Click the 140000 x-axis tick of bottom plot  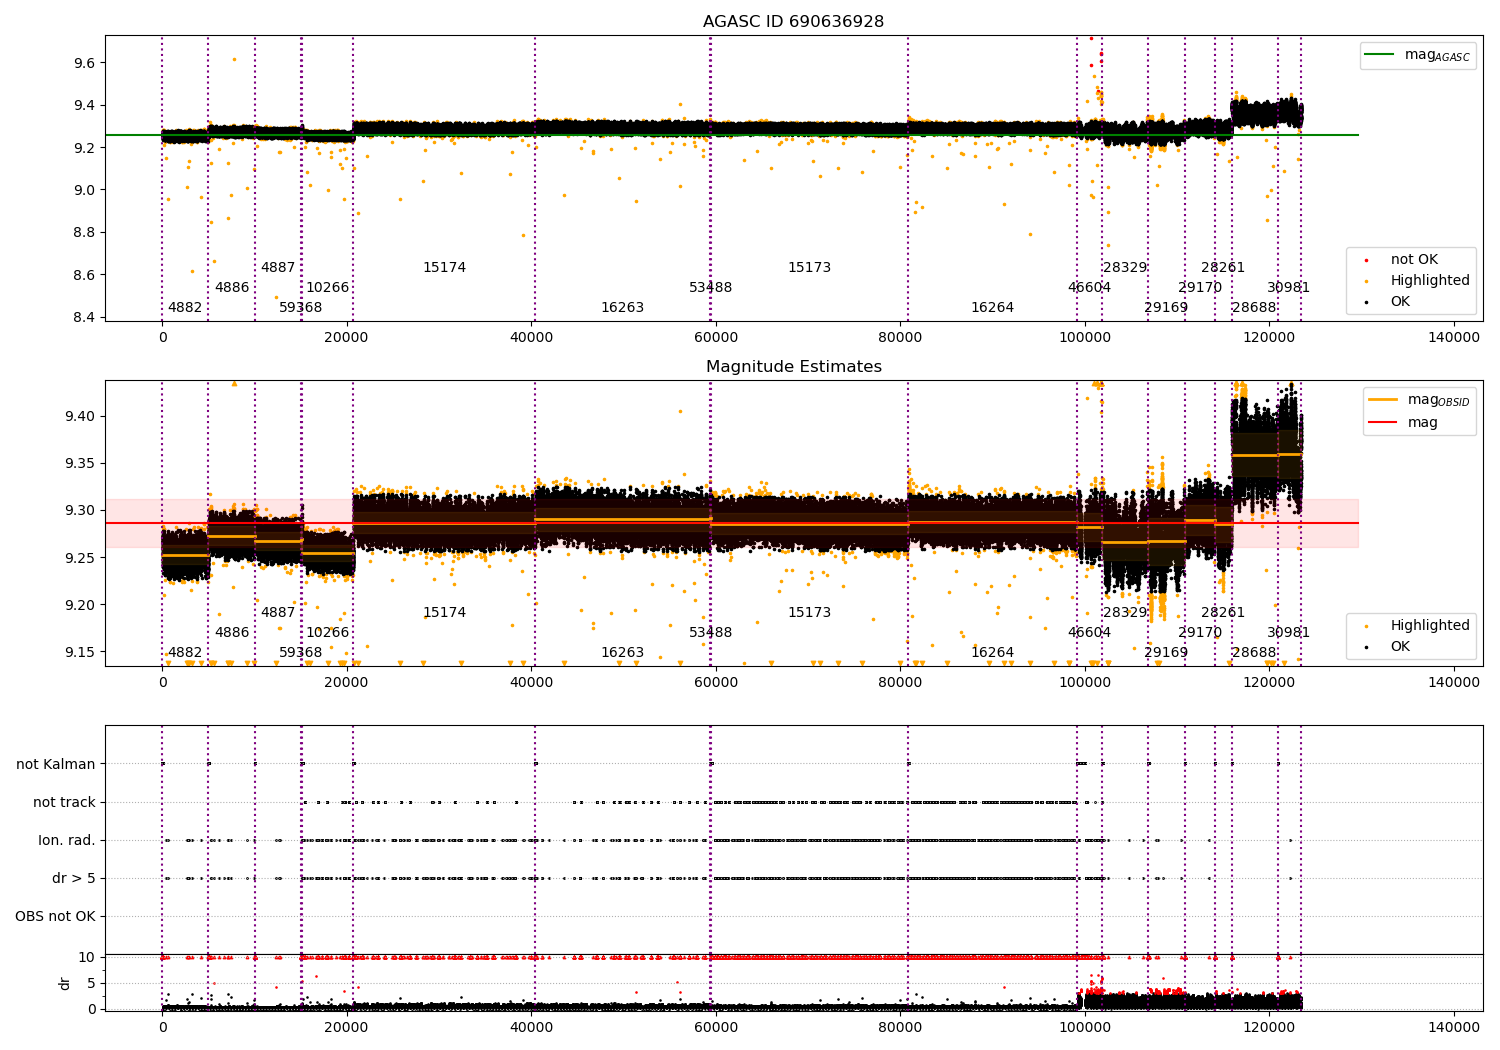tap(1453, 1026)
